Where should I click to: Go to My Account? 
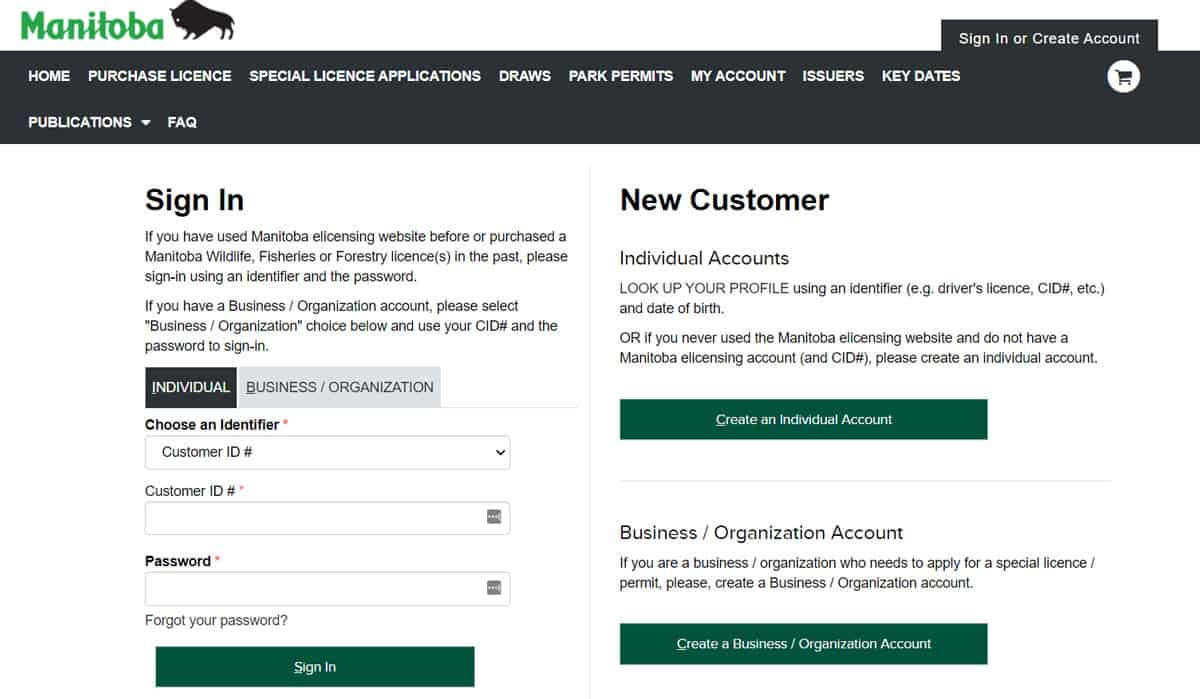(738, 76)
